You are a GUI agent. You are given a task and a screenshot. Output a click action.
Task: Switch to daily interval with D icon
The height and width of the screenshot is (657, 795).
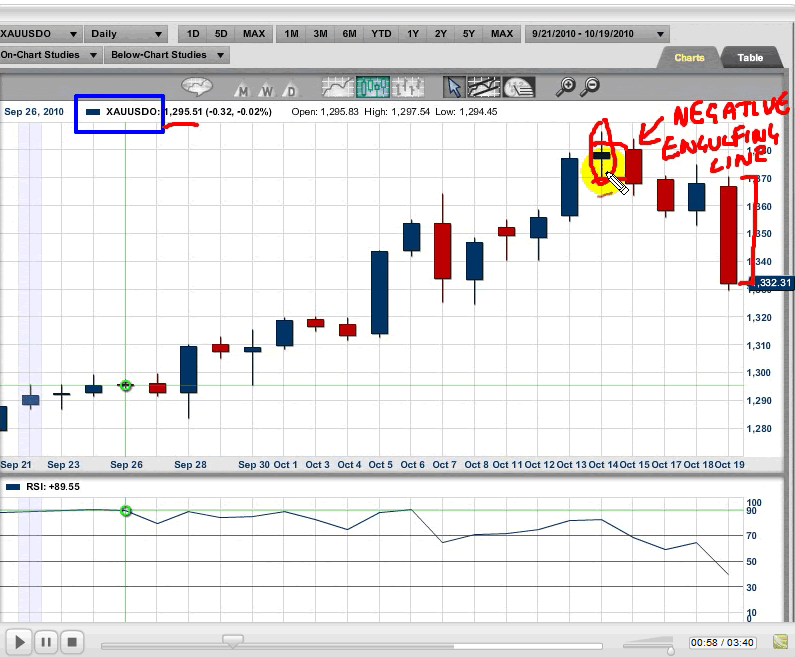click(289, 89)
